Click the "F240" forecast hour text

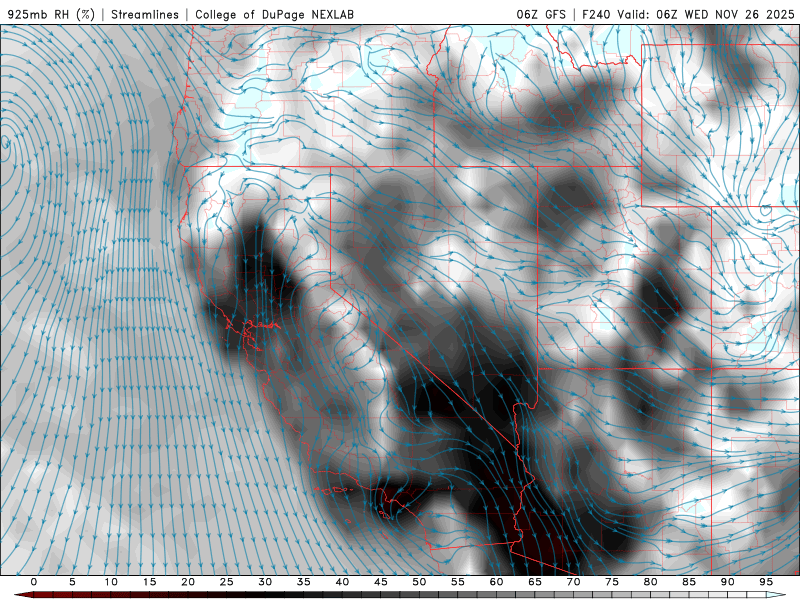click(x=596, y=14)
